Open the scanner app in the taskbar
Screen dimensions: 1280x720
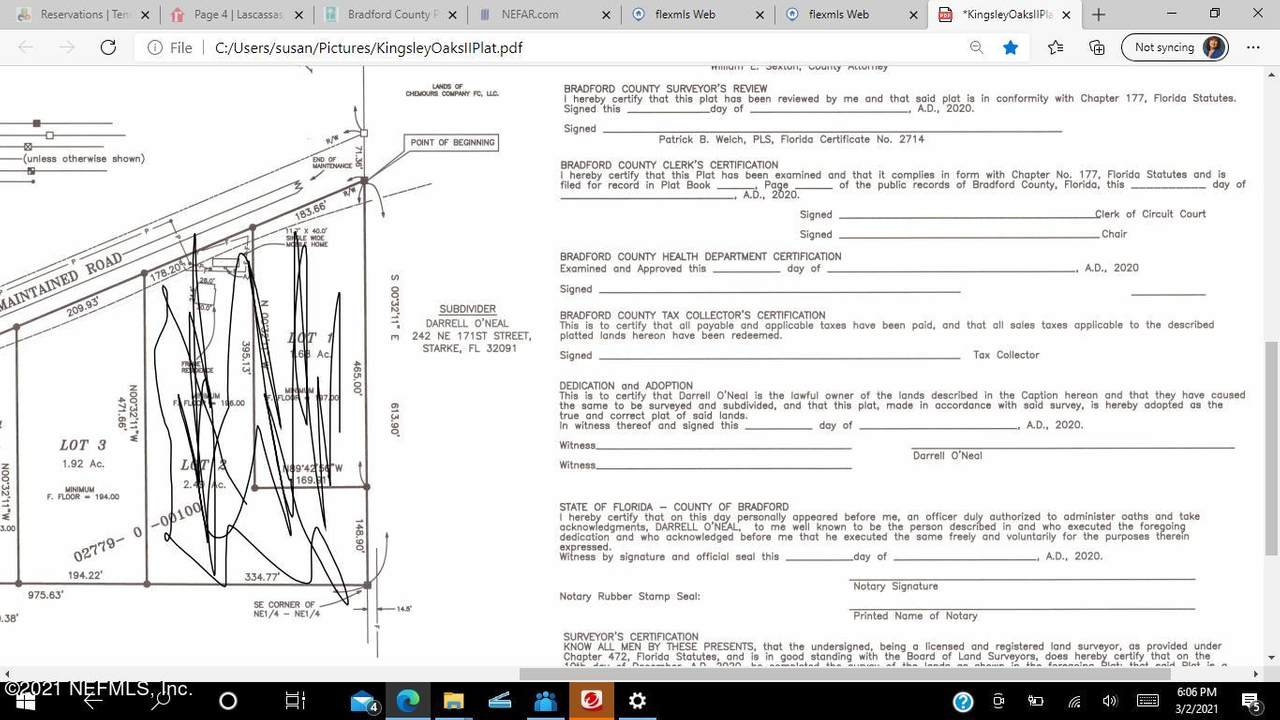pyautogui.click(x=499, y=700)
